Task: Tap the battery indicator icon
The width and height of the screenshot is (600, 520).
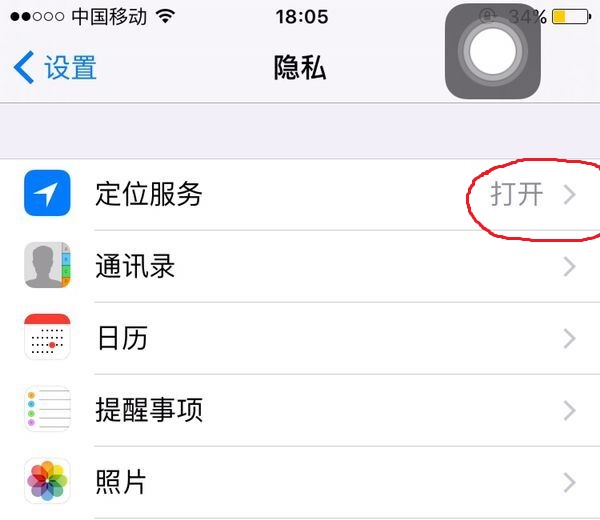Action: coord(572,16)
